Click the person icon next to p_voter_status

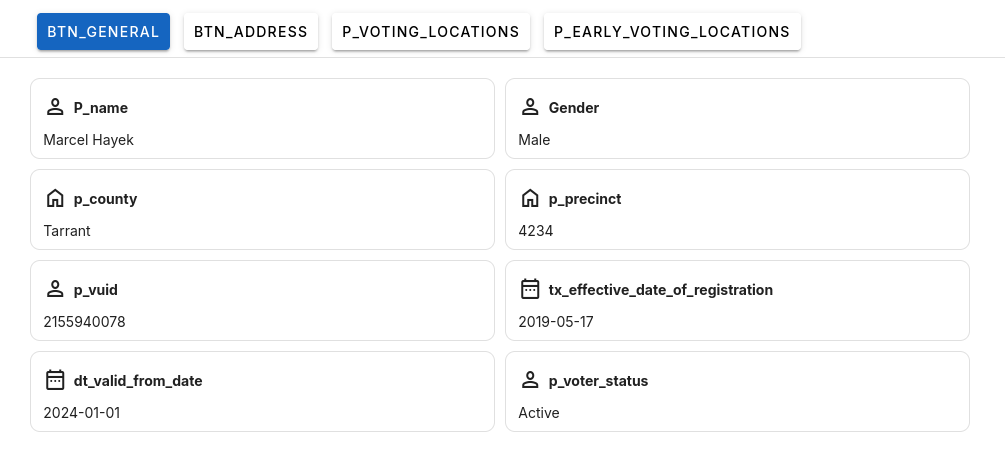pyautogui.click(x=531, y=380)
